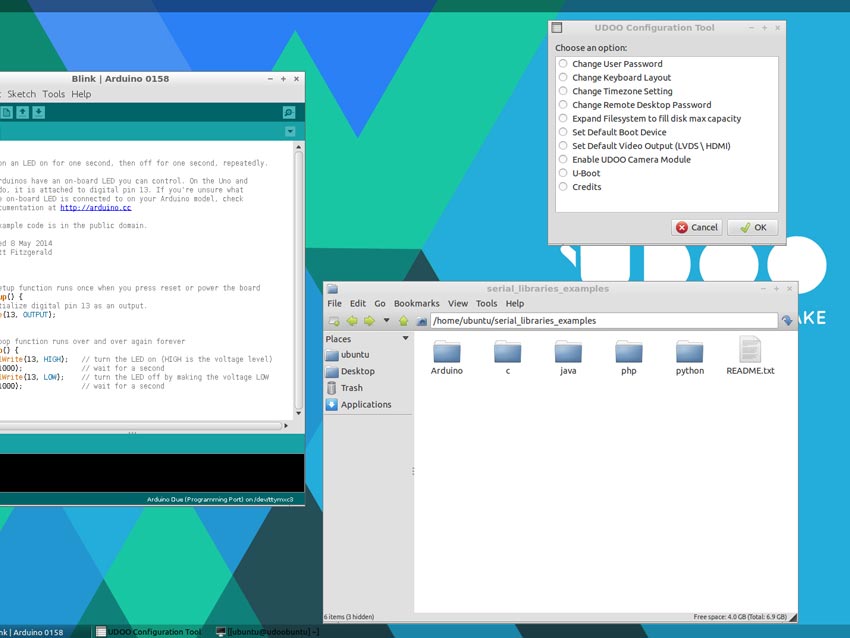Click the editor scroll-down arrow in Arduino
This screenshot has width=850, height=638.
[298, 413]
